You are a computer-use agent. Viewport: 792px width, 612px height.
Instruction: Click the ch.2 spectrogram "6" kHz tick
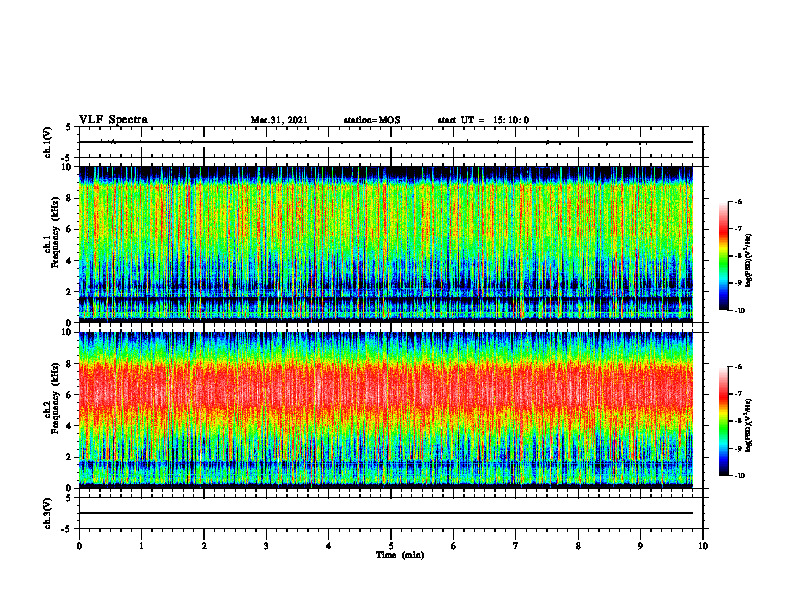pos(70,395)
